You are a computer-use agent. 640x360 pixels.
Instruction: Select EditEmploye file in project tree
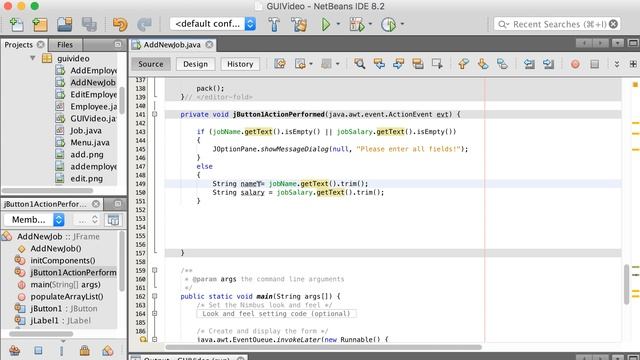click(x=93, y=94)
